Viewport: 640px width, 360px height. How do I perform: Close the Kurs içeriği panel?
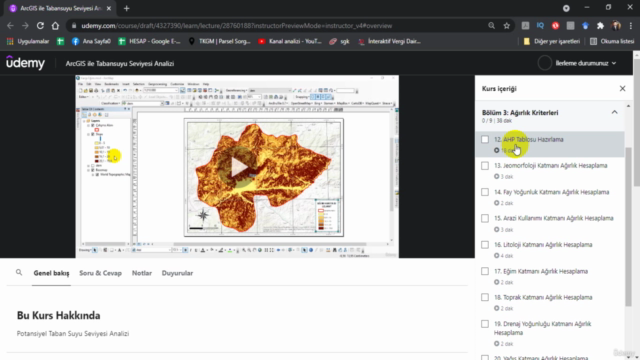(x=622, y=89)
